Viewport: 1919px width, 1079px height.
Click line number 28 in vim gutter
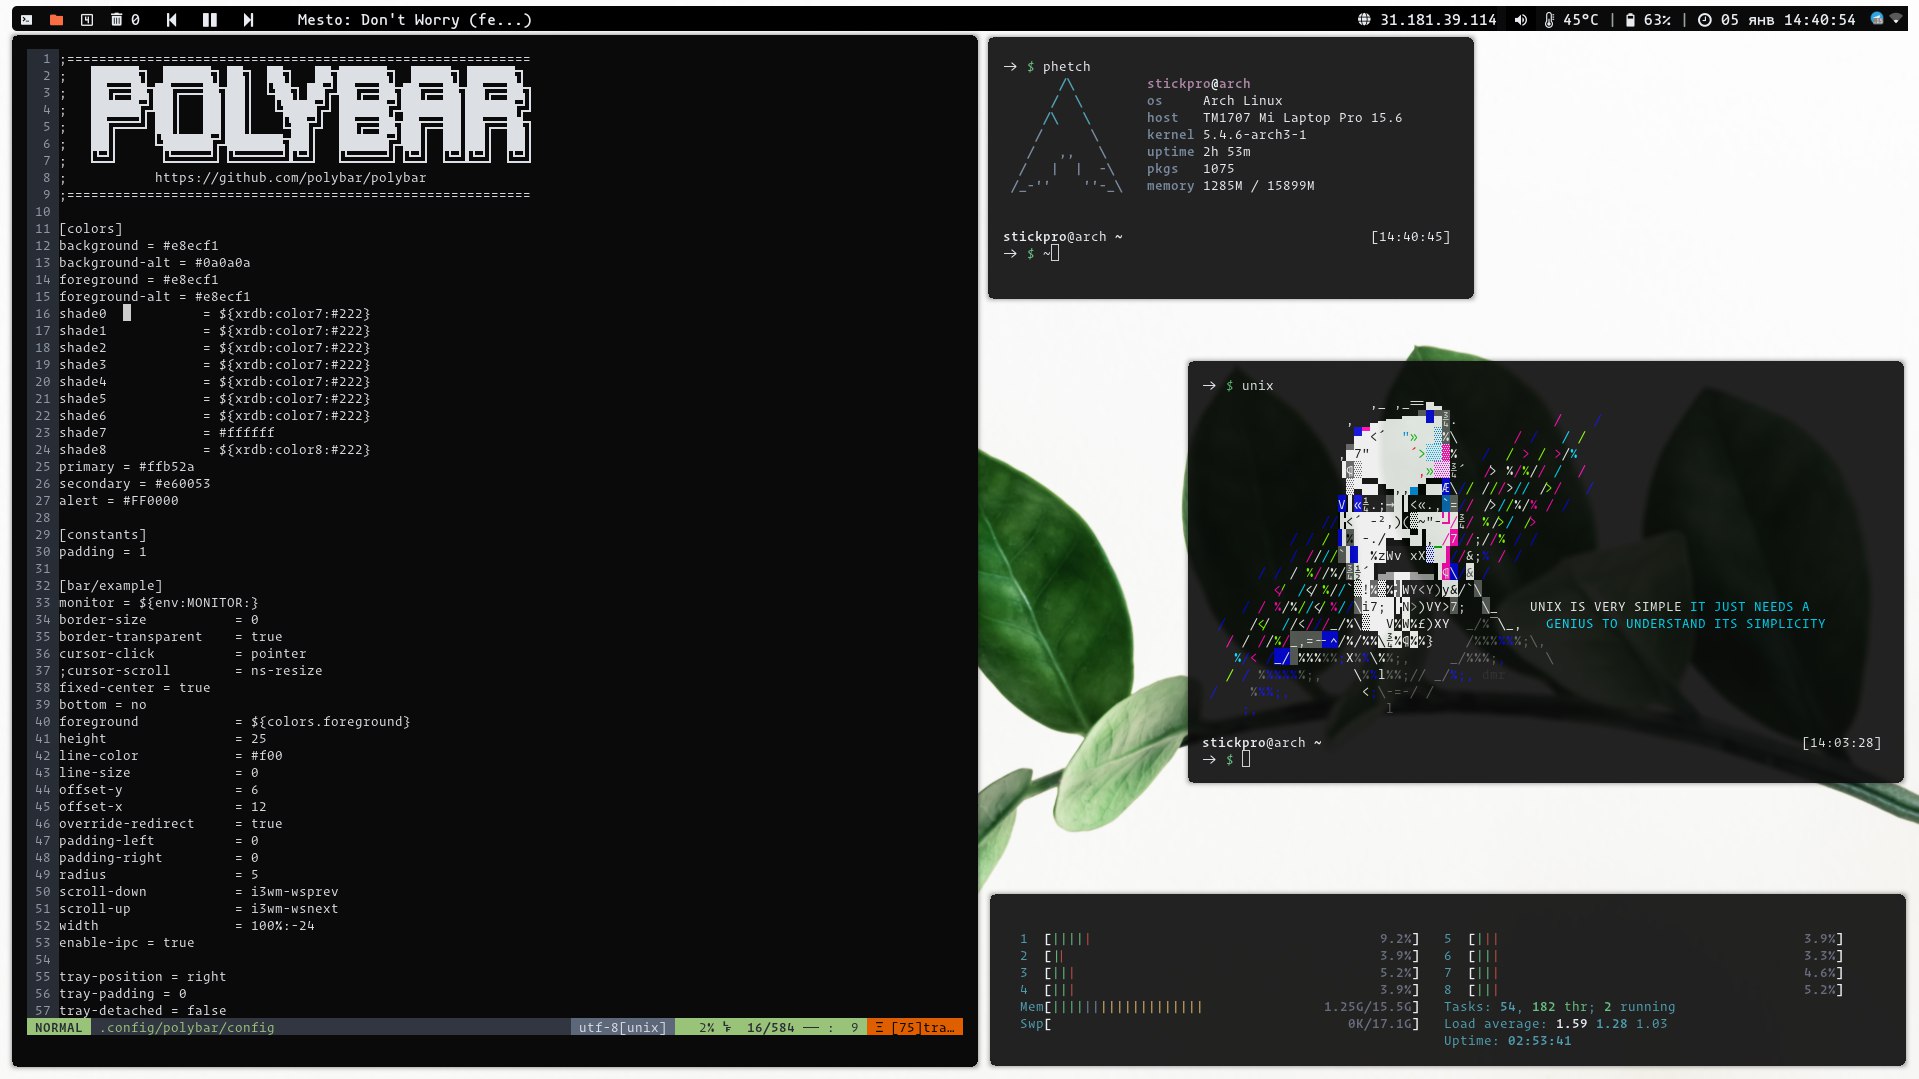(x=42, y=517)
